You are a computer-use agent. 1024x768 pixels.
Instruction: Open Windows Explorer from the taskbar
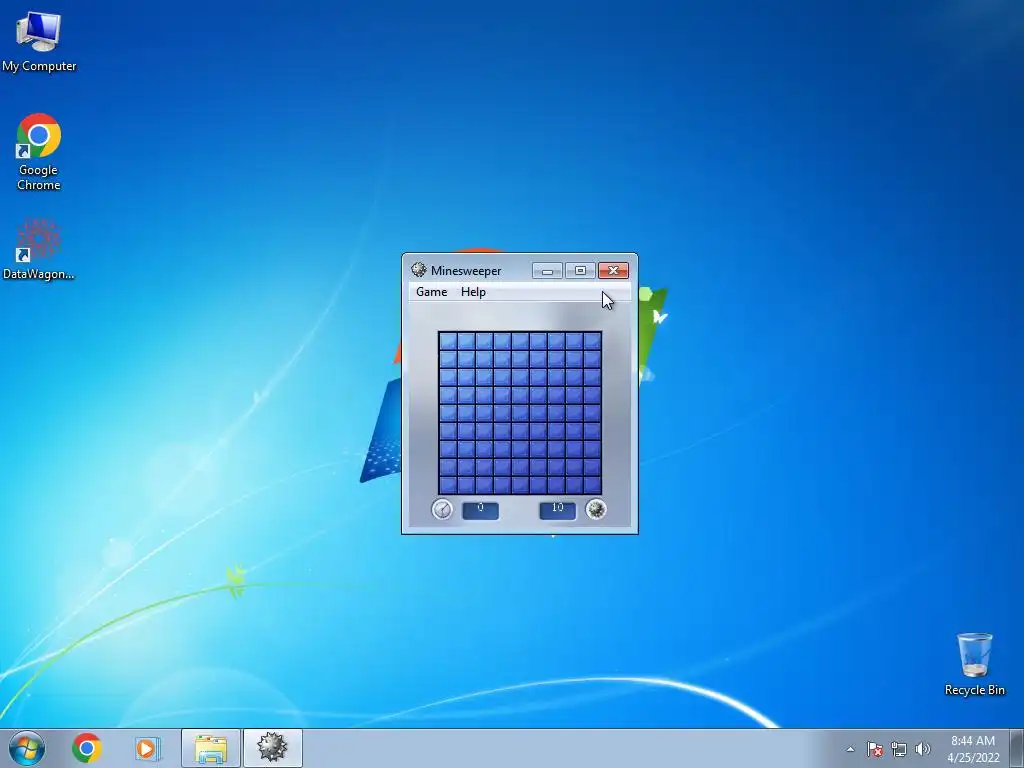211,748
